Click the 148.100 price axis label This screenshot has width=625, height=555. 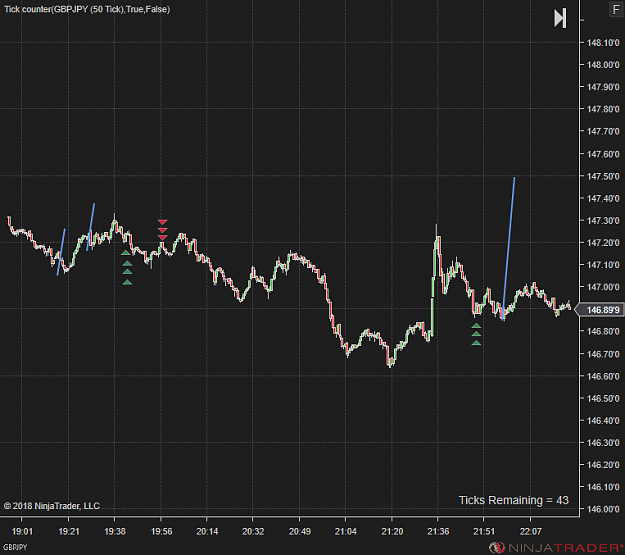(603, 43)
